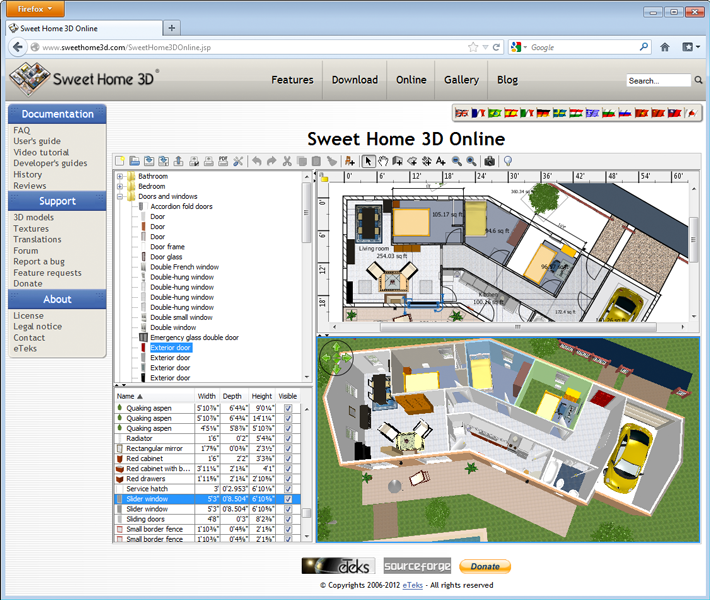710x600 pixels.
Task: Activate the Pan hand tool
Action: pos(383,161)
